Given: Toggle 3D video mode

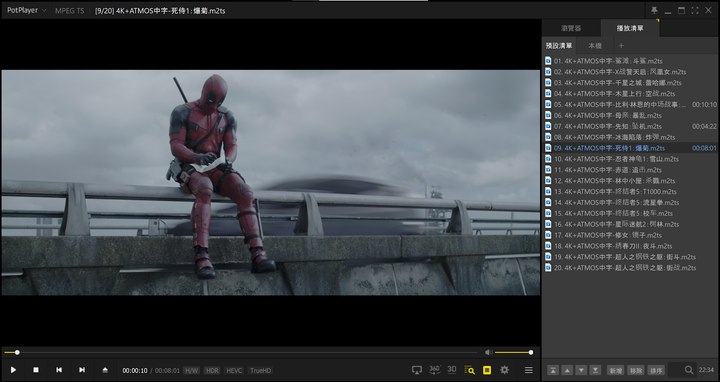Looking at the screenshot, I should coord(452,370).
